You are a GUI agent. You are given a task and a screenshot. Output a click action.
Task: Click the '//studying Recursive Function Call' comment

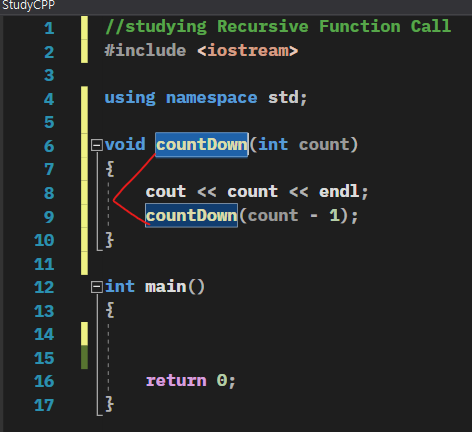point(278,27)
